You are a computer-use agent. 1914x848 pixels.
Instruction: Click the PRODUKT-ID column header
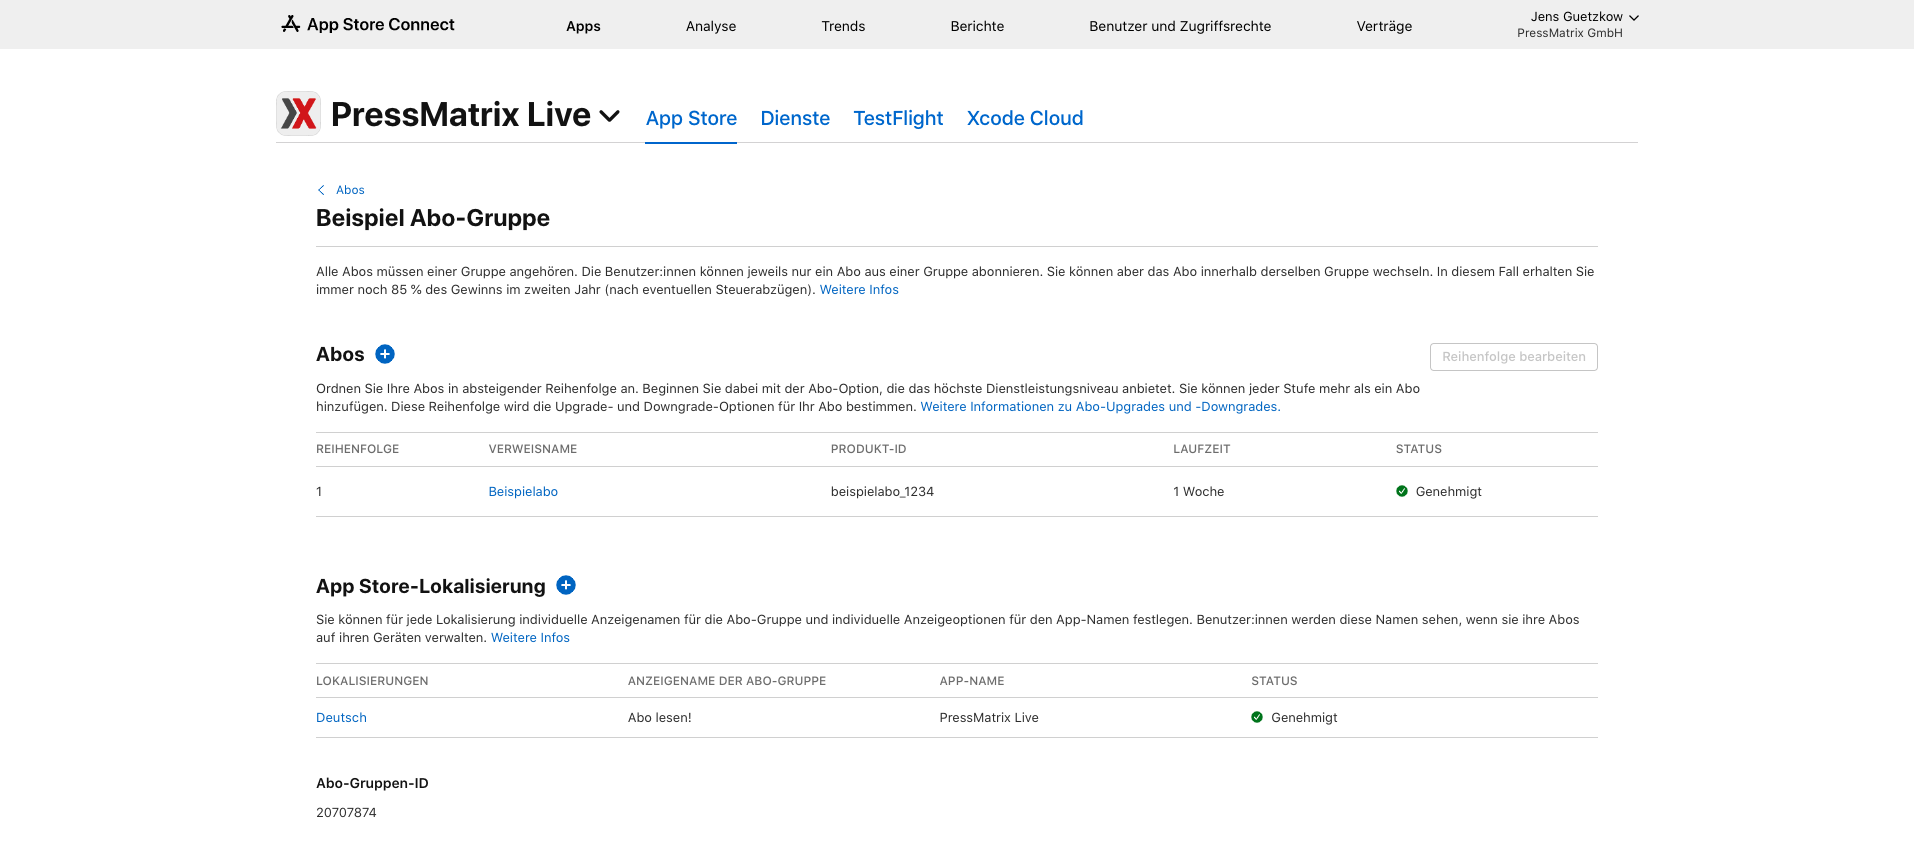pos(868,449)
